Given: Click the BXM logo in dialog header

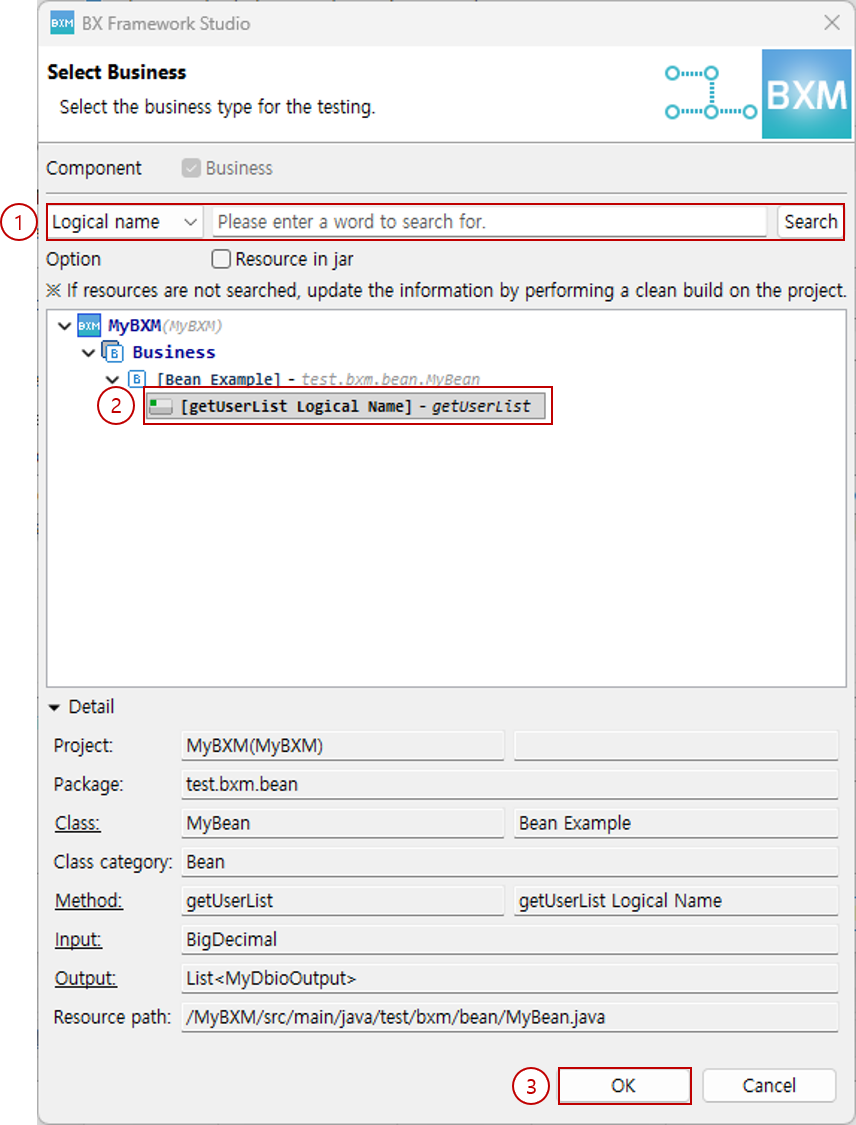Looking at the screenshot, I should pos(806,96).
